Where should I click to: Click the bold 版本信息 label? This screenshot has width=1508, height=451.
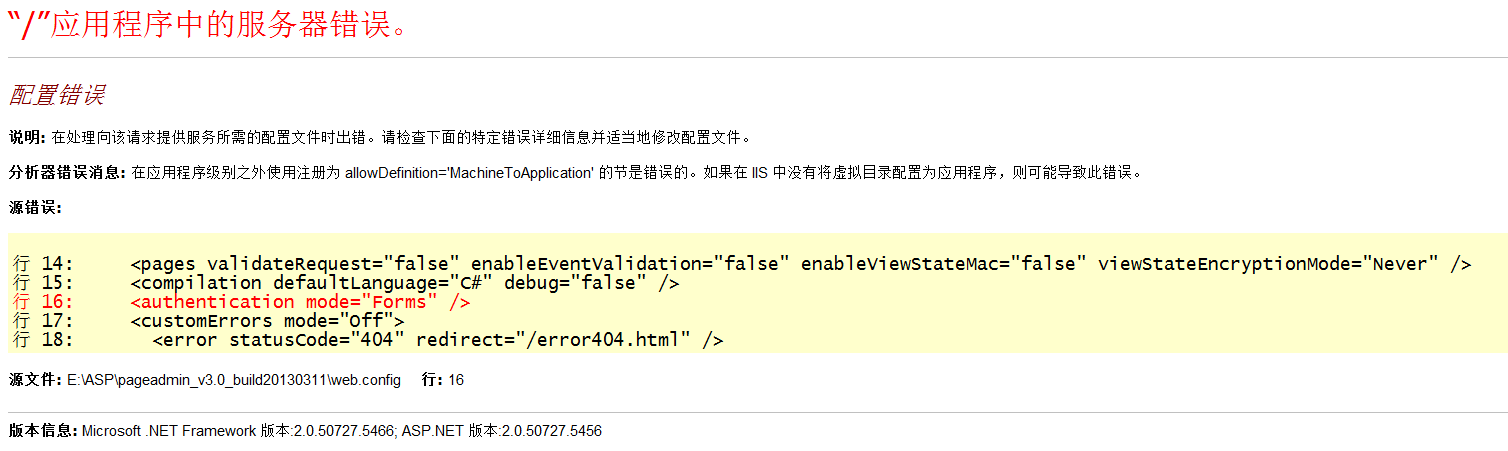pos(43,430)
